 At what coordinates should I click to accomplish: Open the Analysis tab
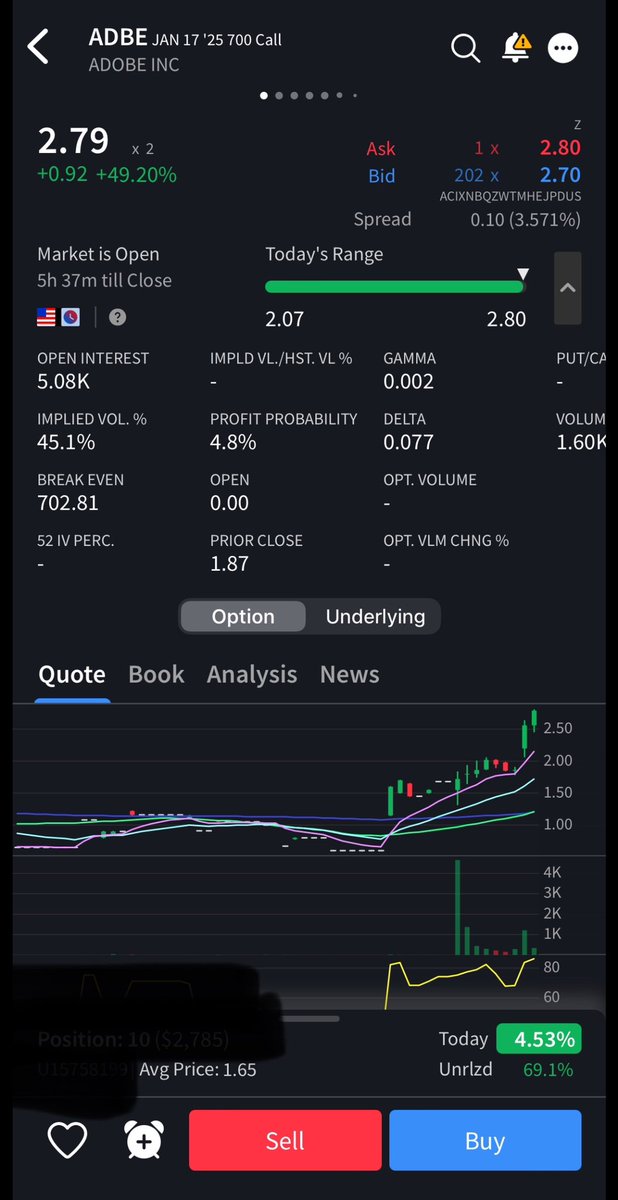pos(252,674)
